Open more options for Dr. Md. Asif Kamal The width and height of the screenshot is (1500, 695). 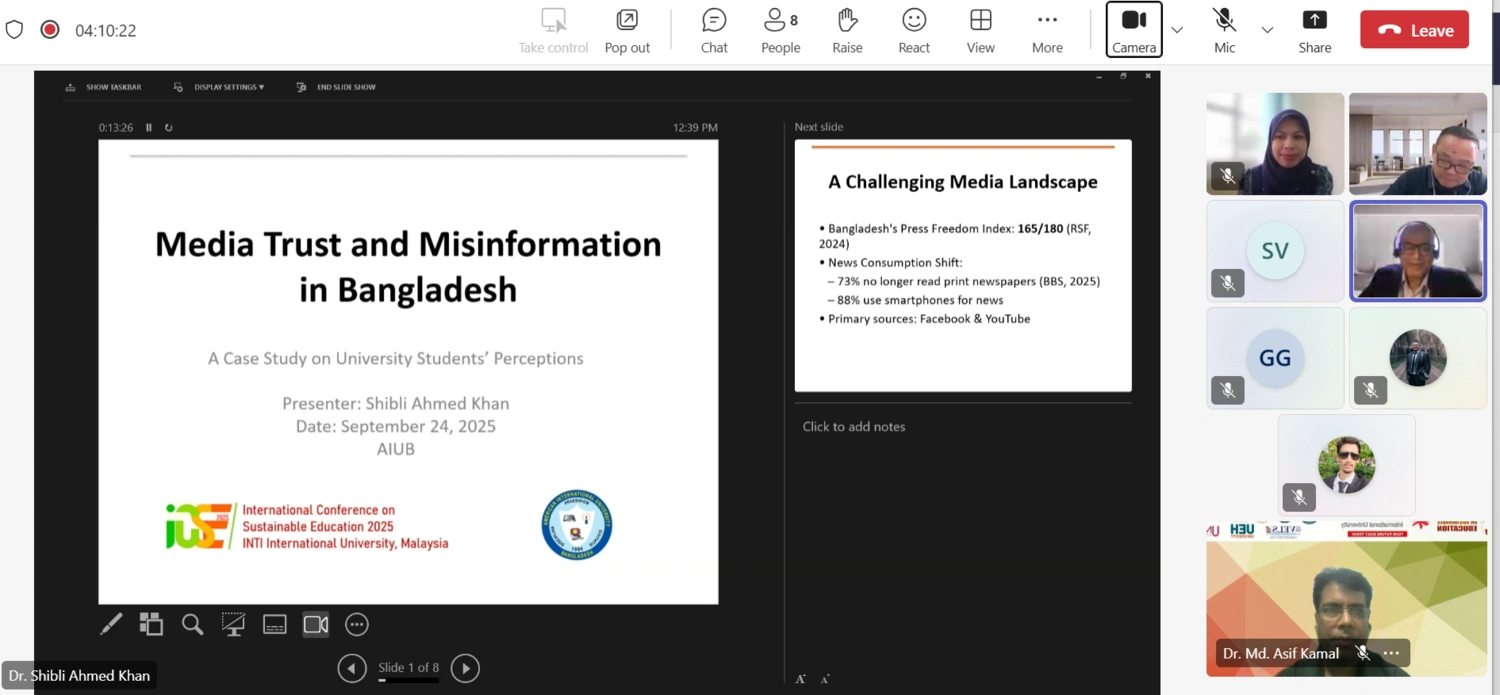1391,653
